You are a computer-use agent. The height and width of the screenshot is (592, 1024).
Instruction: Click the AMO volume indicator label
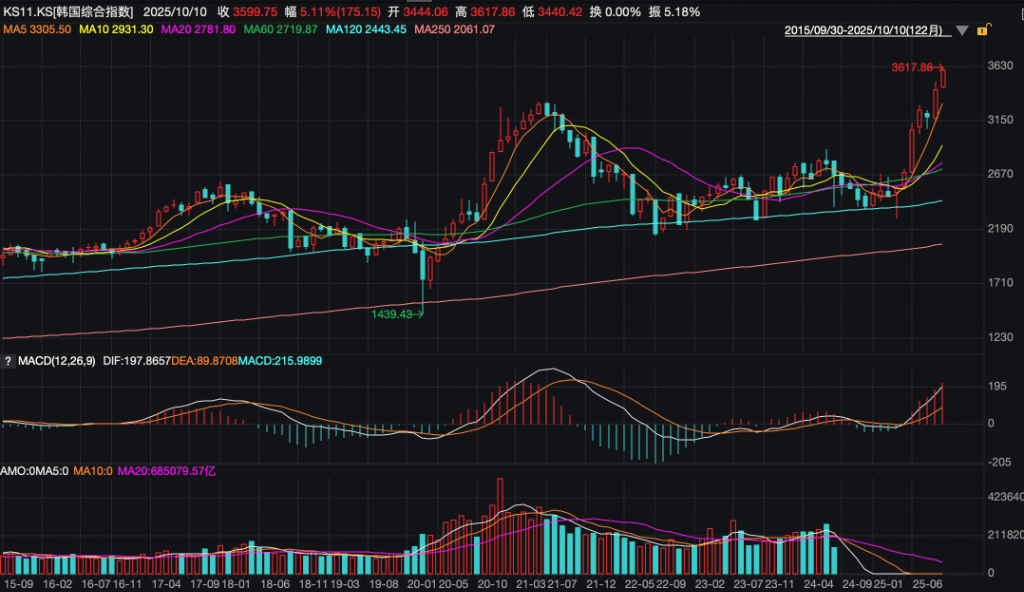point(12,470)
